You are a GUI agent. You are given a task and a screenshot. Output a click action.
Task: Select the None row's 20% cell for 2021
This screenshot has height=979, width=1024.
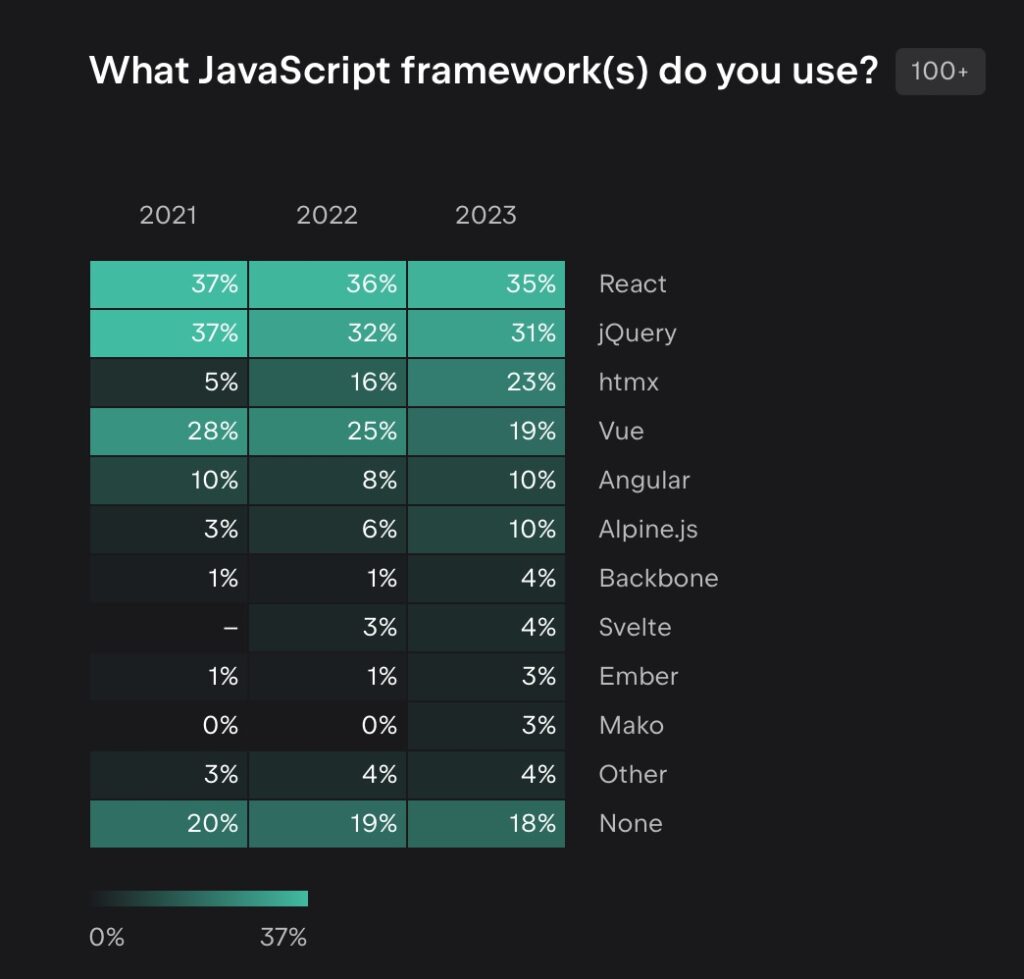pyautogui.click(x=168, y=824)
